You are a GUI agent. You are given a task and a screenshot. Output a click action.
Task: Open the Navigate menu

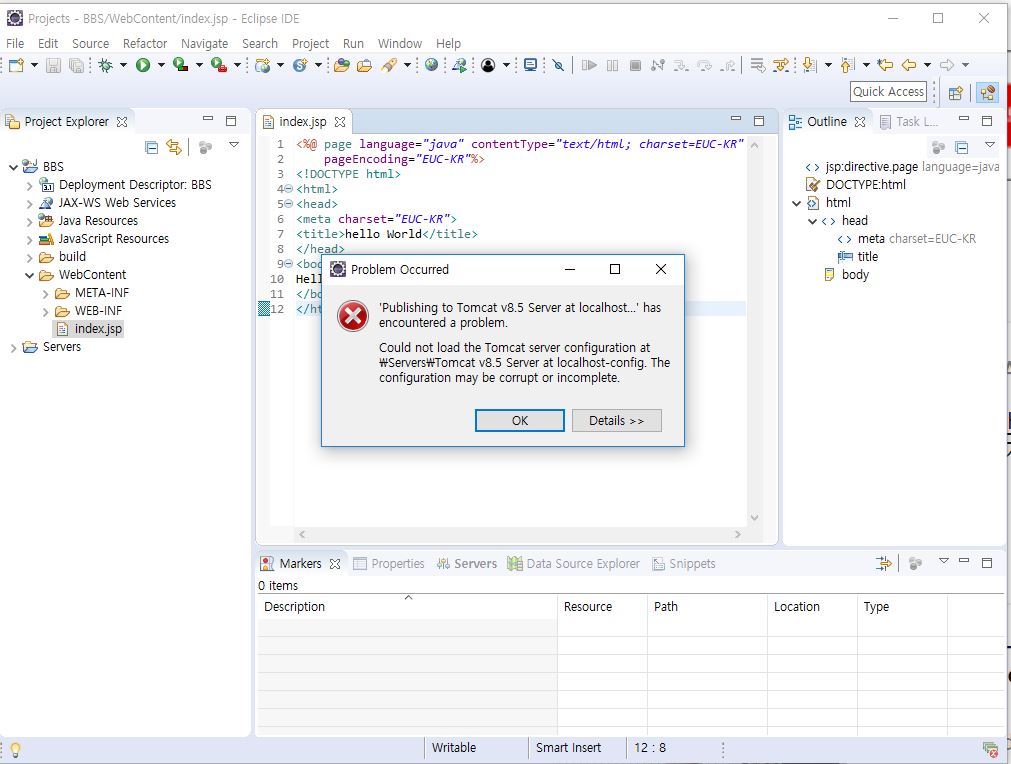[204, 43]
